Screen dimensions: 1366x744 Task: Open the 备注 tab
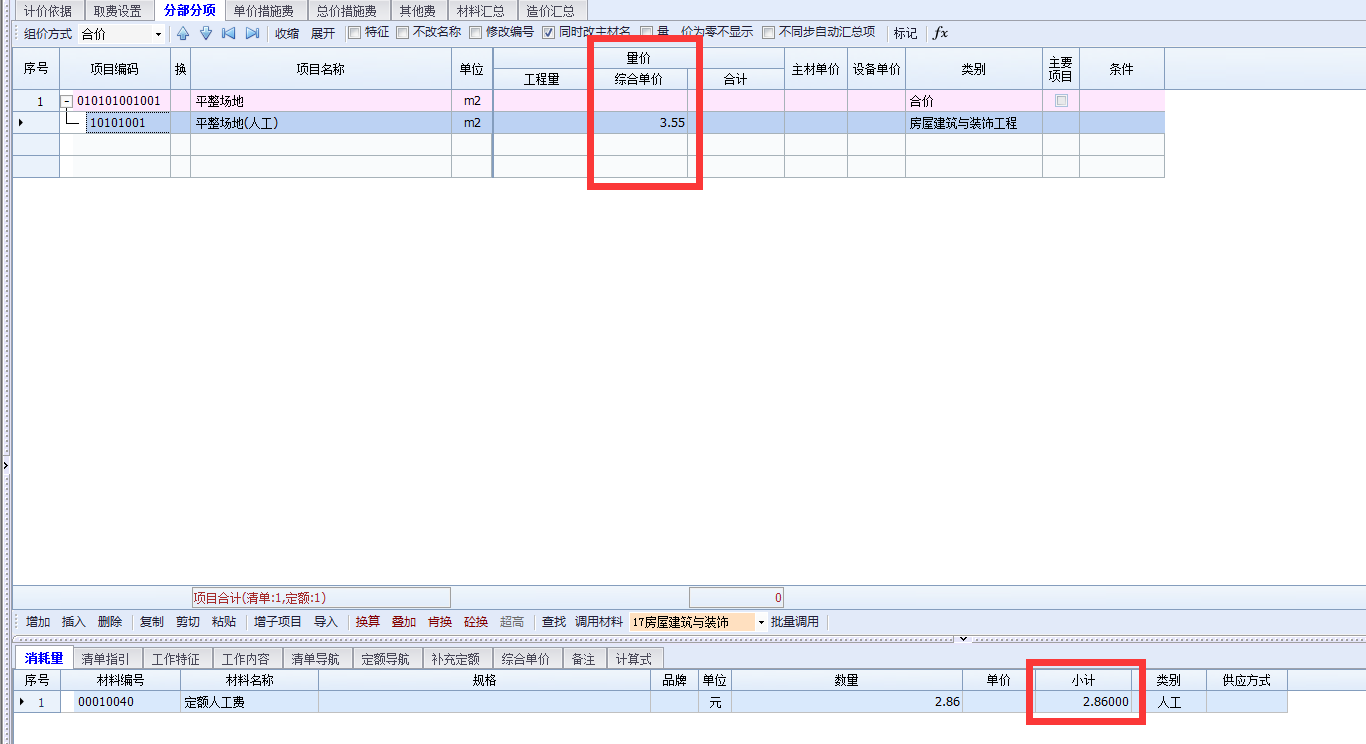[x=584, y=659]
